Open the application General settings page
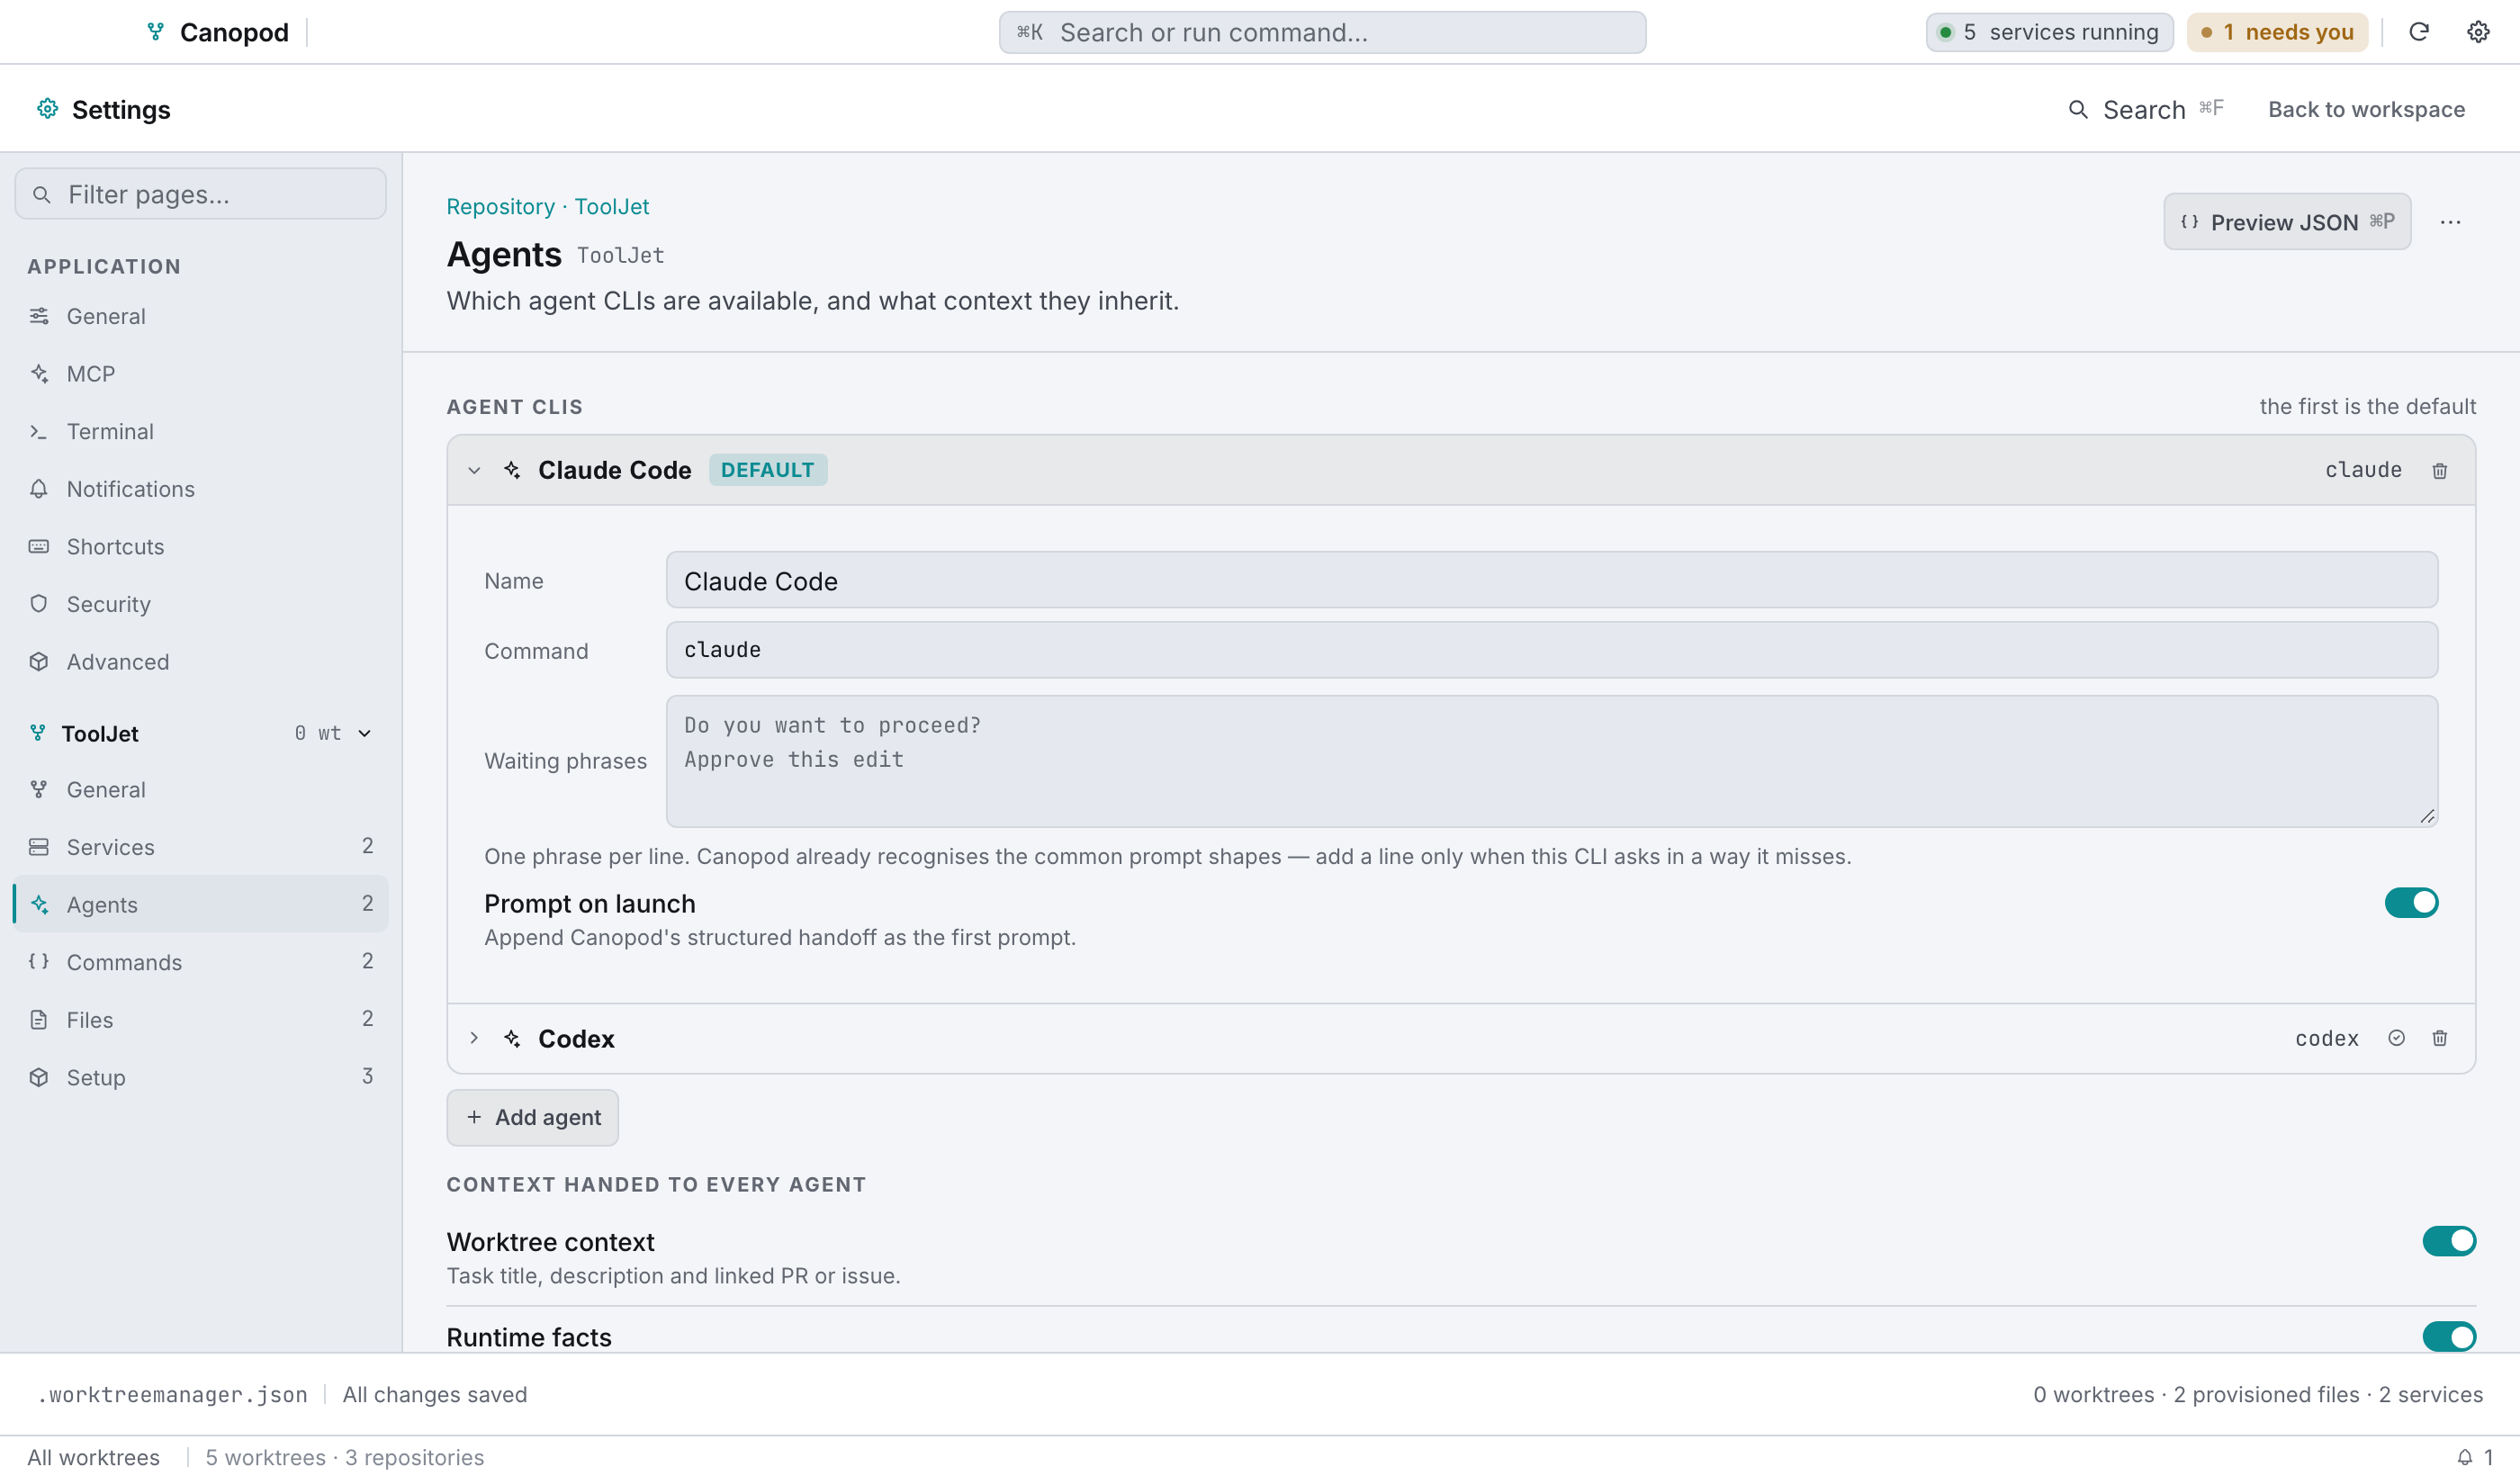Viewport: 2520px width, 1476px height. (200, 316)
